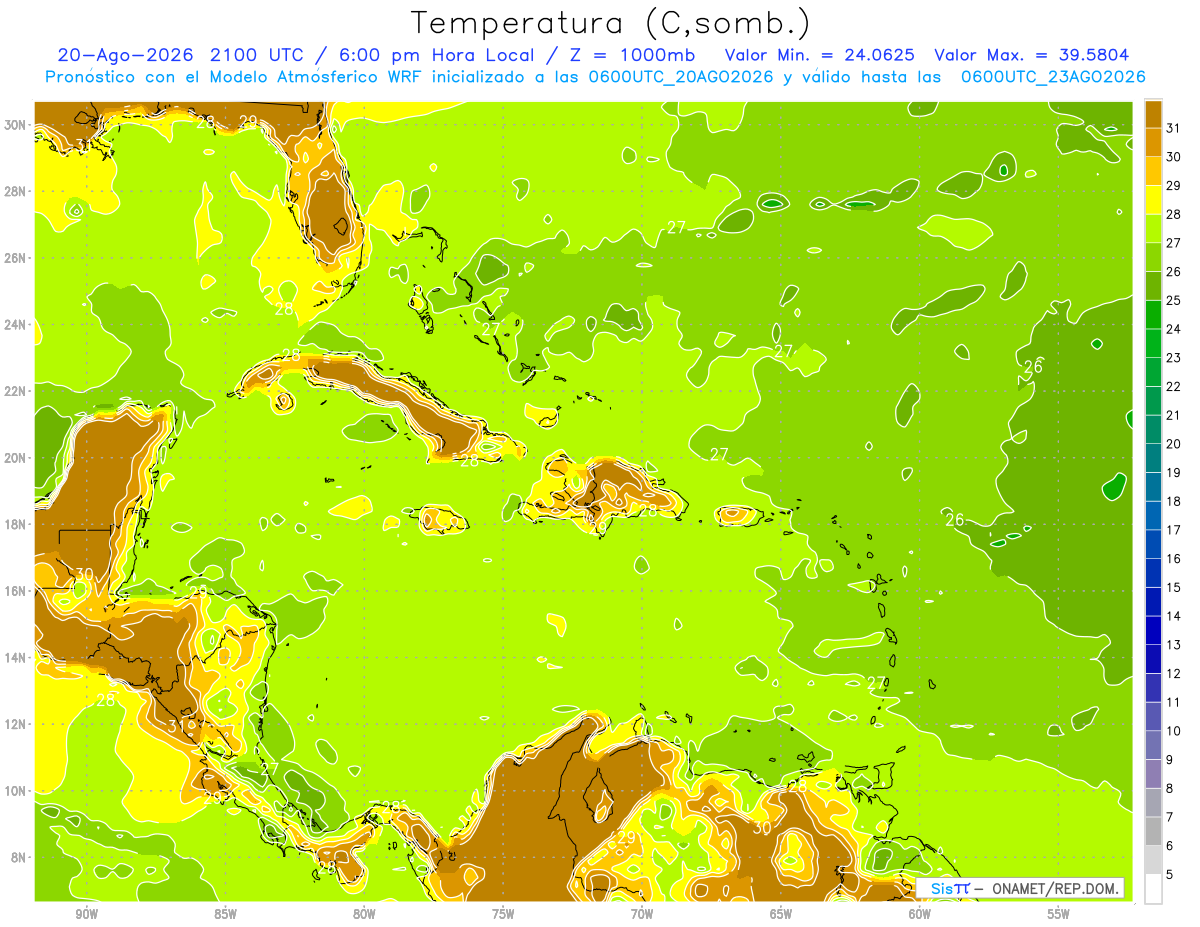
Task: Click the 31 value on the color scale legend
Action: [x=1174, y=128]
